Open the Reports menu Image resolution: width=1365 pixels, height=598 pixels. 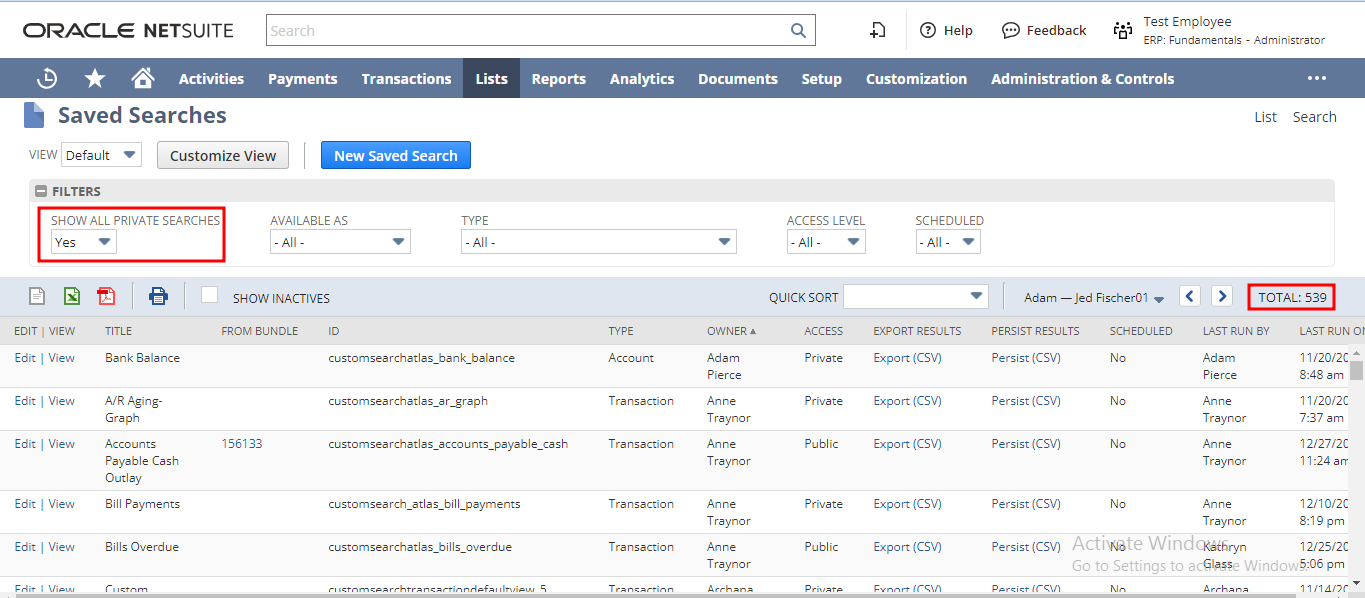[558, 78]
